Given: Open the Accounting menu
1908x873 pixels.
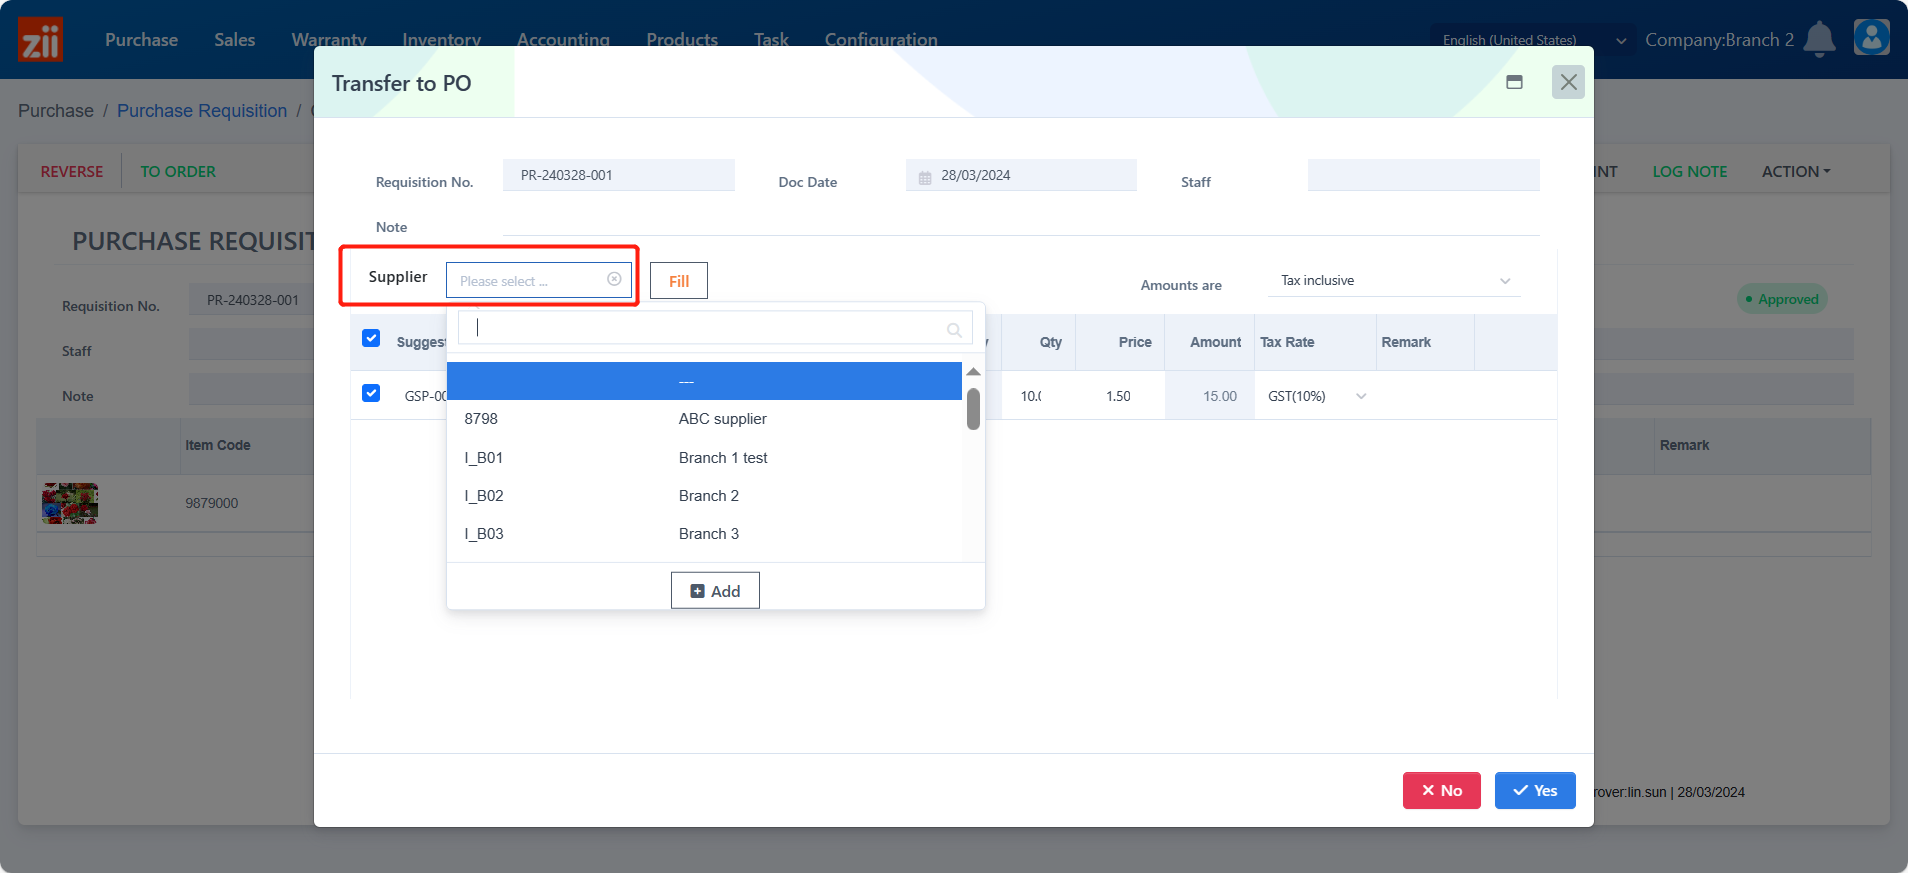Looking at the screenshot, I should [x=563, y=40].
